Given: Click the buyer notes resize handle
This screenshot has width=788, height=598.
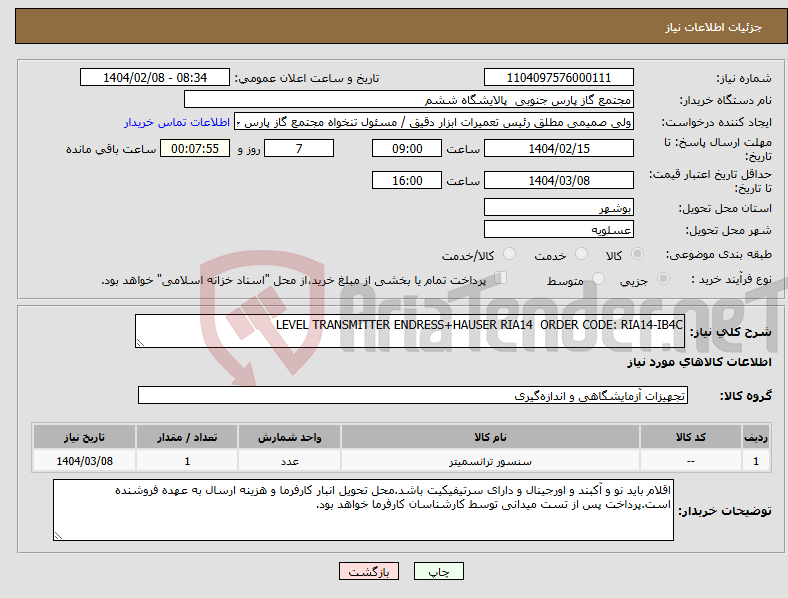Looking at the screenshot, I should (58, 536).
